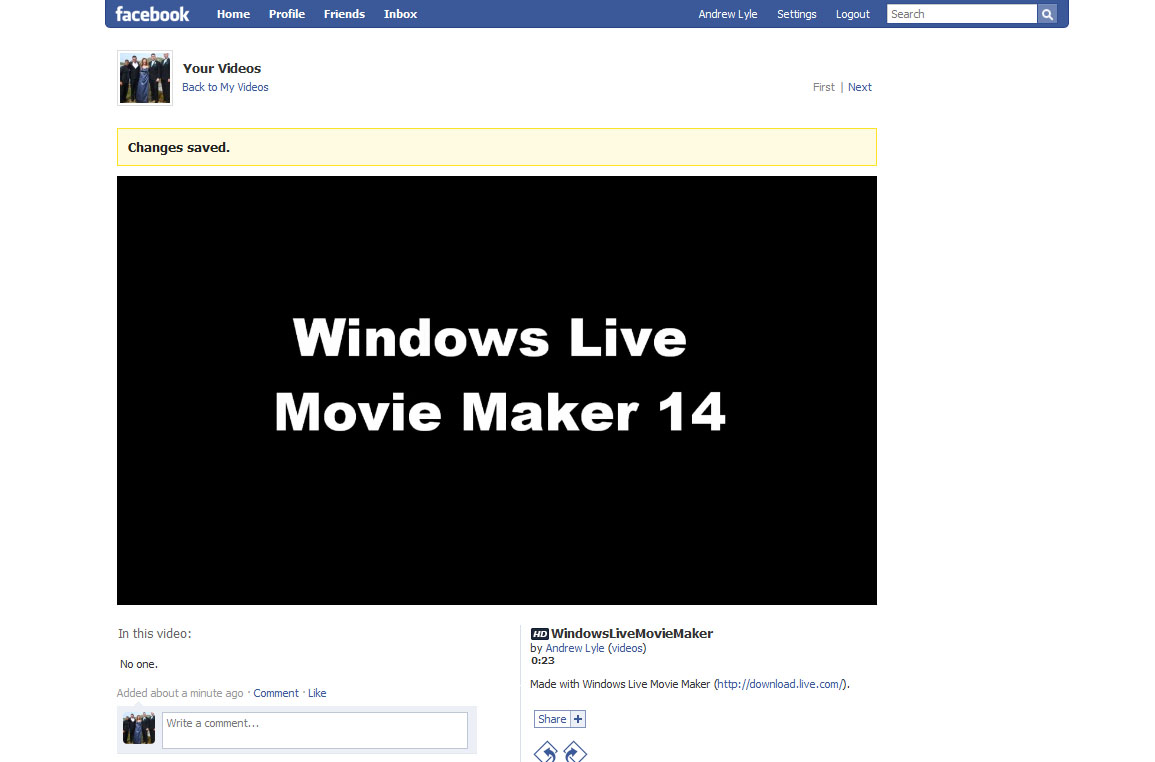
Task: Open the Inbox
Action: (x=400, y=14)
